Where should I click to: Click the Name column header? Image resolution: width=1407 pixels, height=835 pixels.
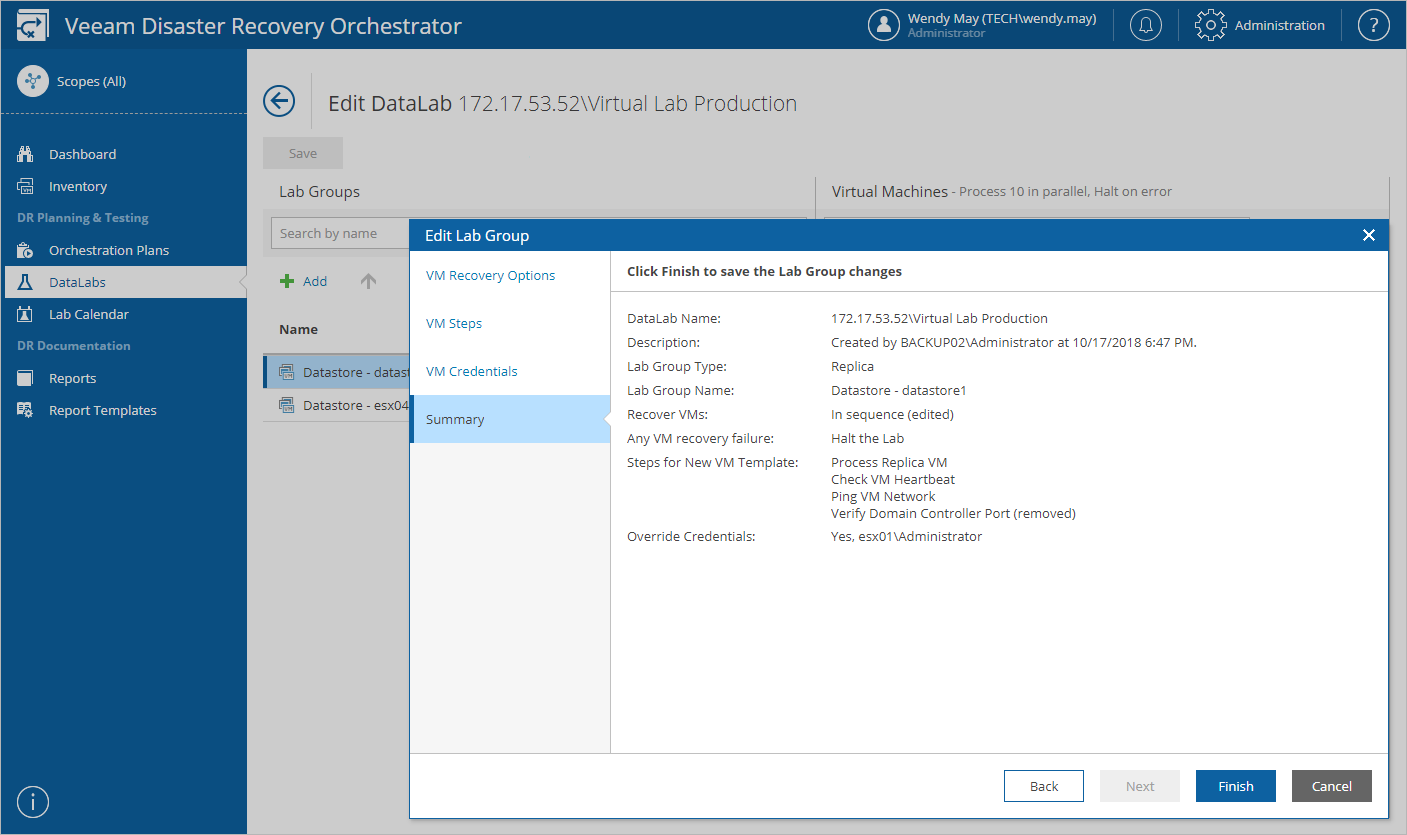point(298,329)
